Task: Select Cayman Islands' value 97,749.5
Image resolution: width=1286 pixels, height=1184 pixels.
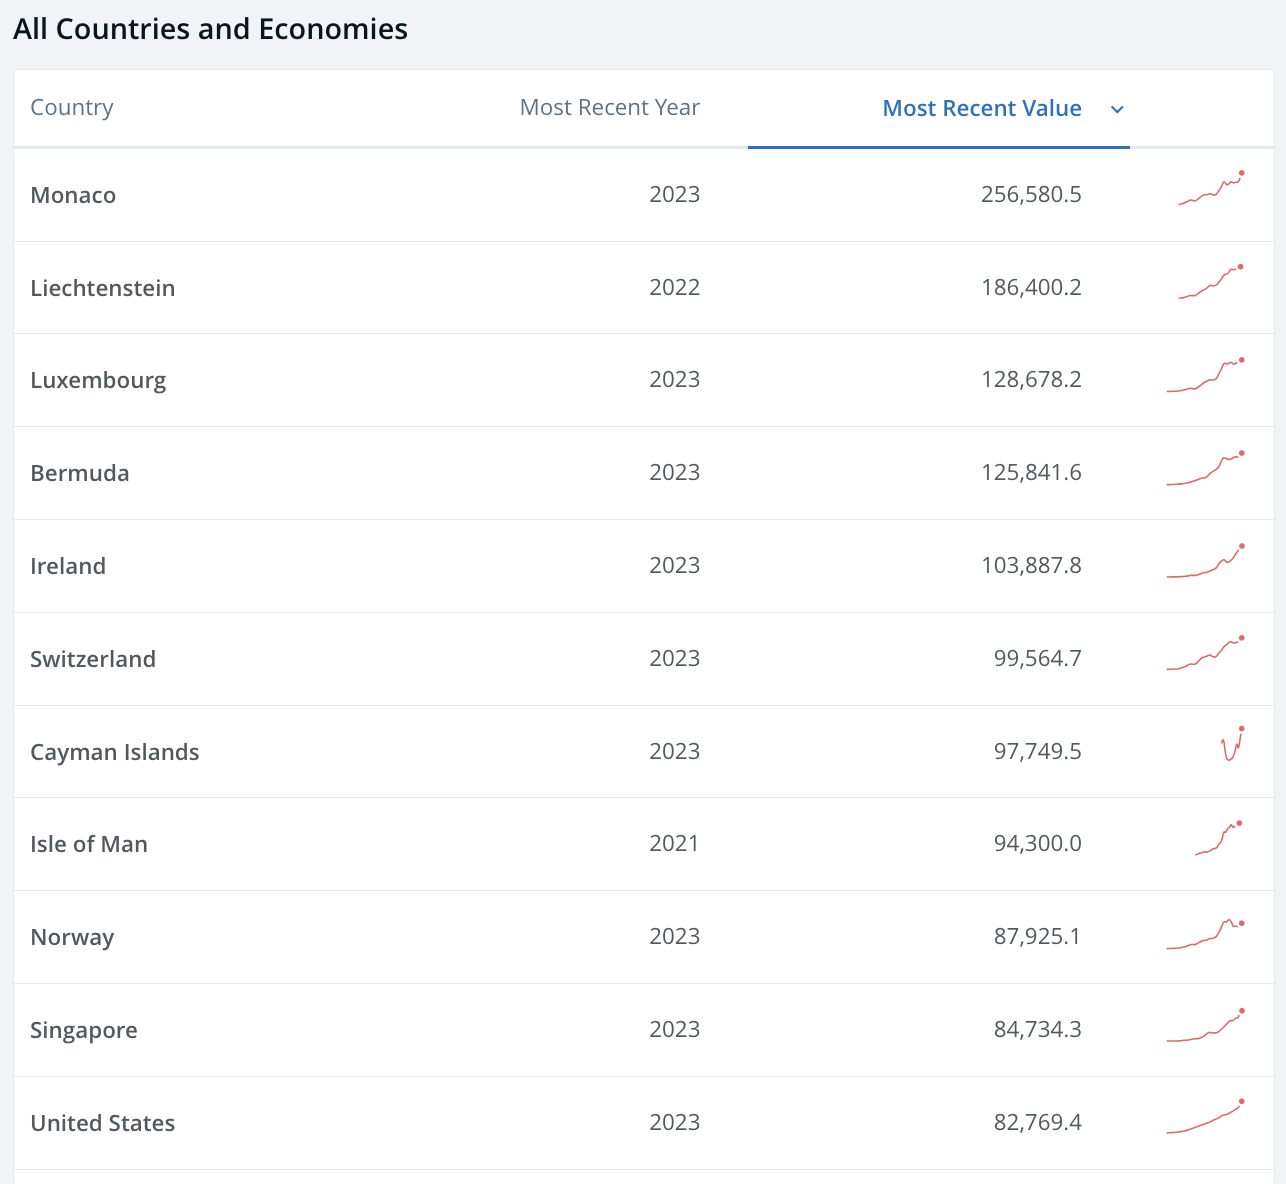Action: click(1038, 751)
